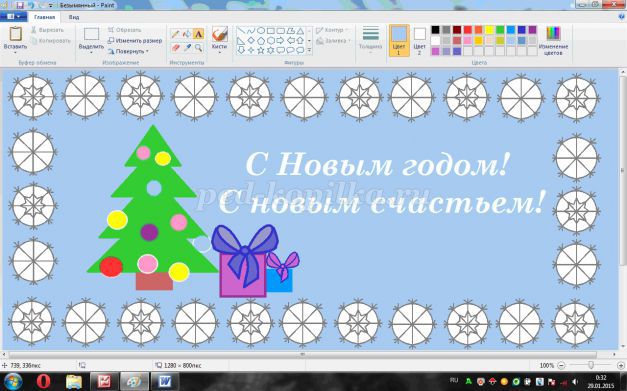Viewport: 627px width, 391px height.
Task: Open the Paint file menu button
Action: click(x=14, y=17)
